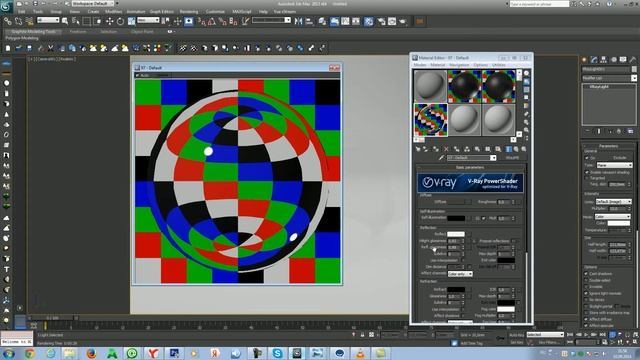Open the reference coordinate system dropdown
The height and width of the screenshot is (360, 640).
pos(148,20)
